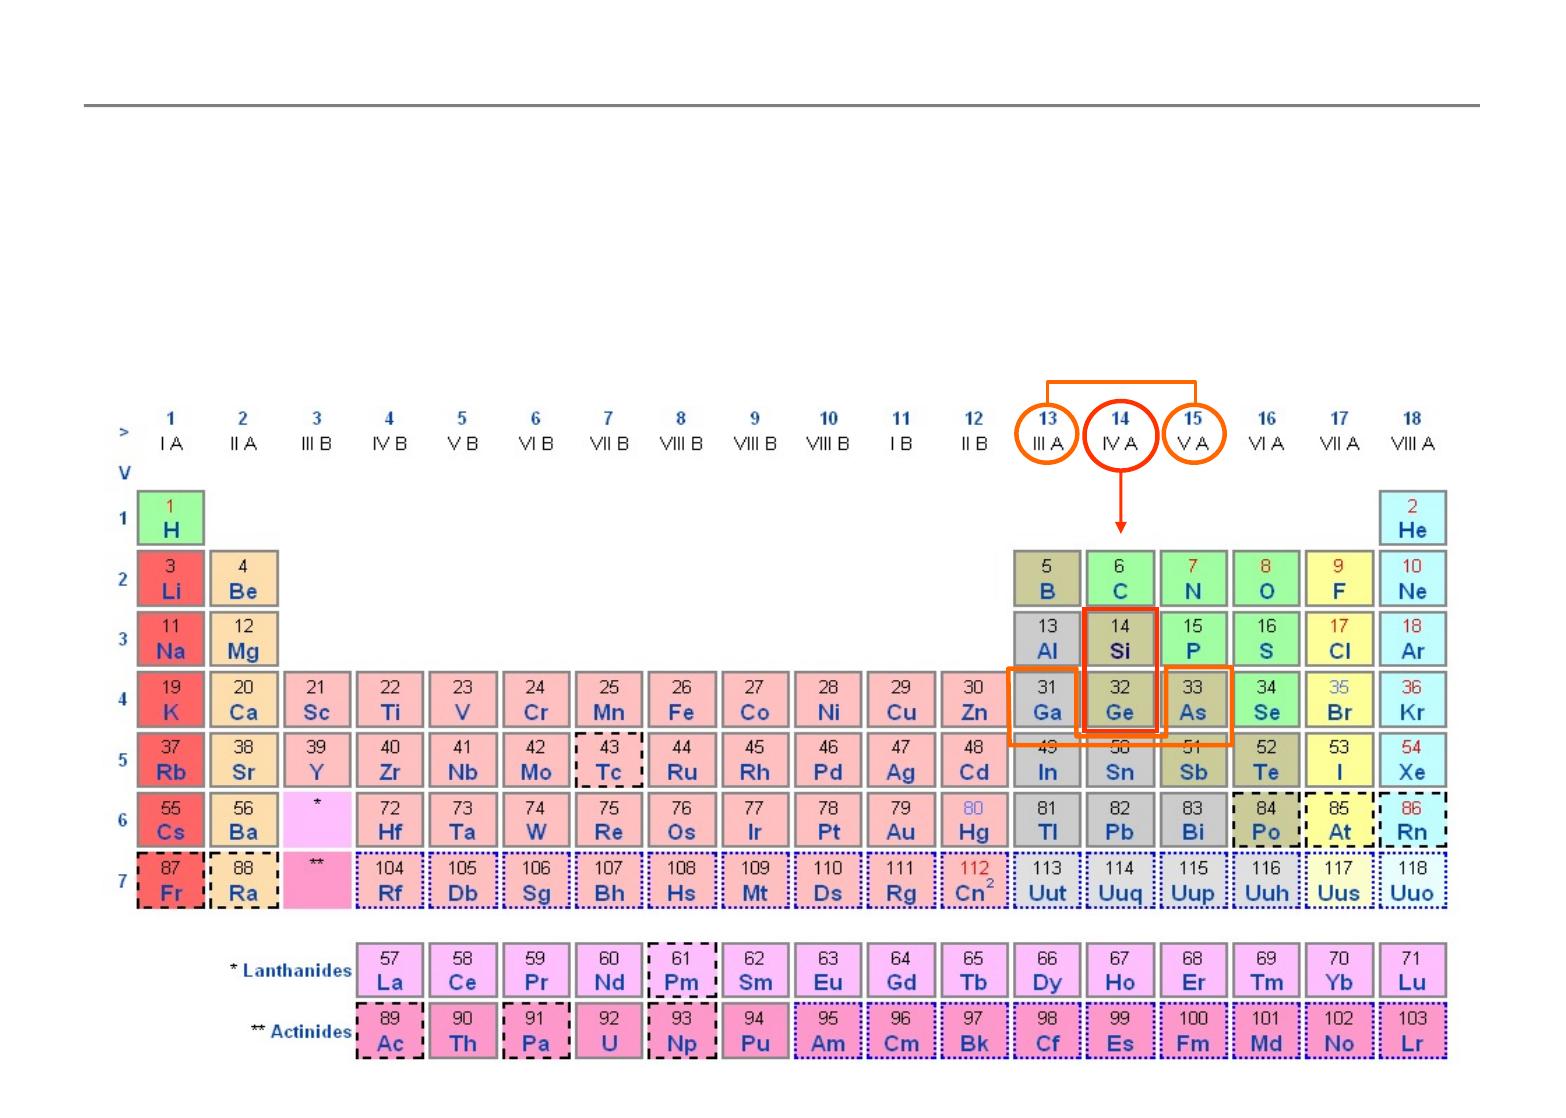The height and width of the screenshot is (1118, 1566).
Task: Select the Silicon (Si) element cell
Action: (x=1120, y=639)
